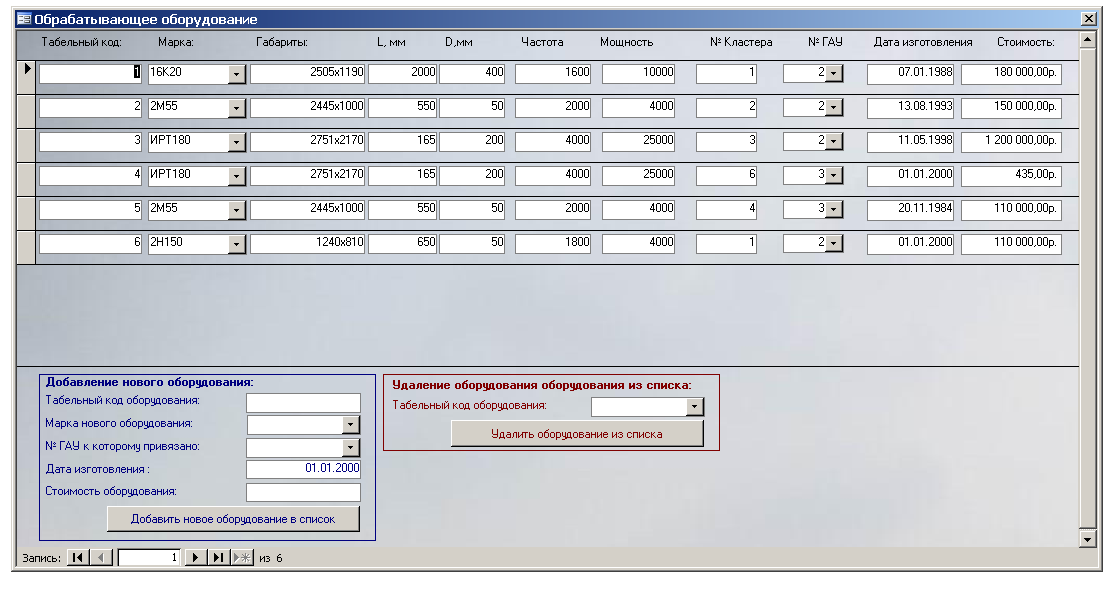1106x595 pixels.
Task: Select row selector for record 6
Action: pyautogui.click(x=26, y=247)
